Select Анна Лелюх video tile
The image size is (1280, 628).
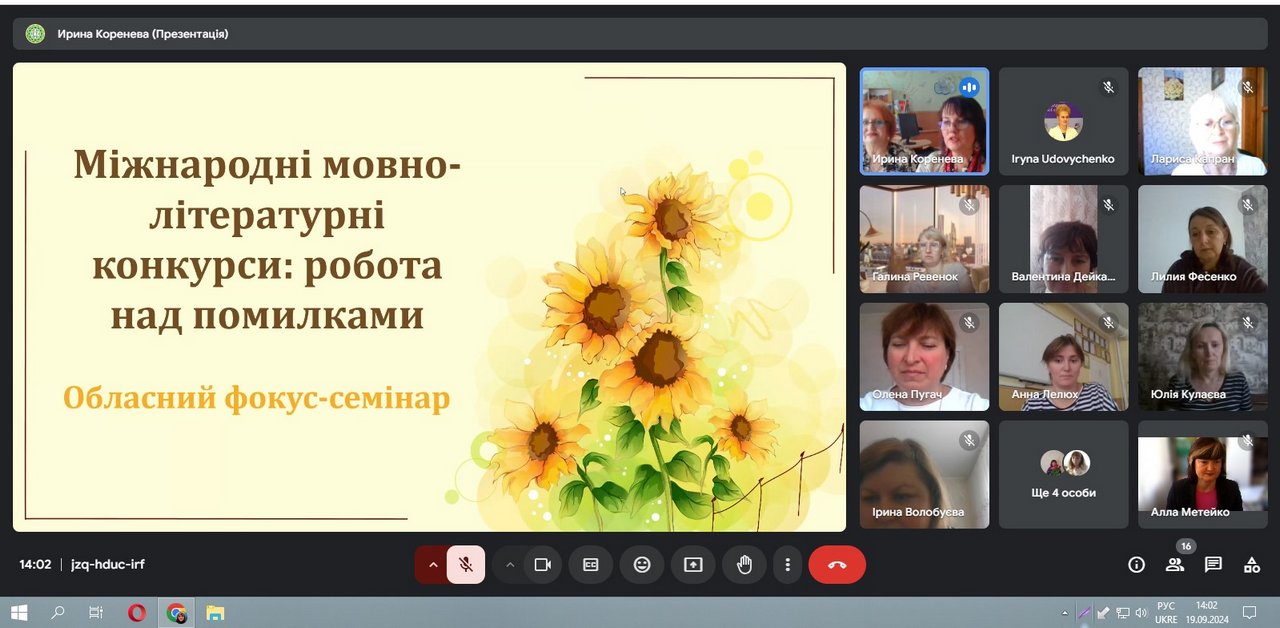1063,357
